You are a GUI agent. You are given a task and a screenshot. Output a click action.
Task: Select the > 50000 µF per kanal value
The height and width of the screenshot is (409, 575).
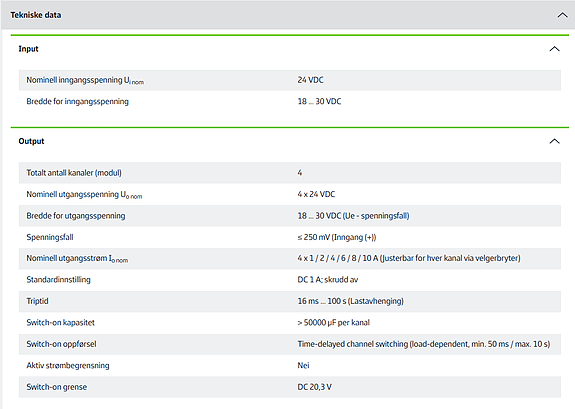tap(333, 323)
